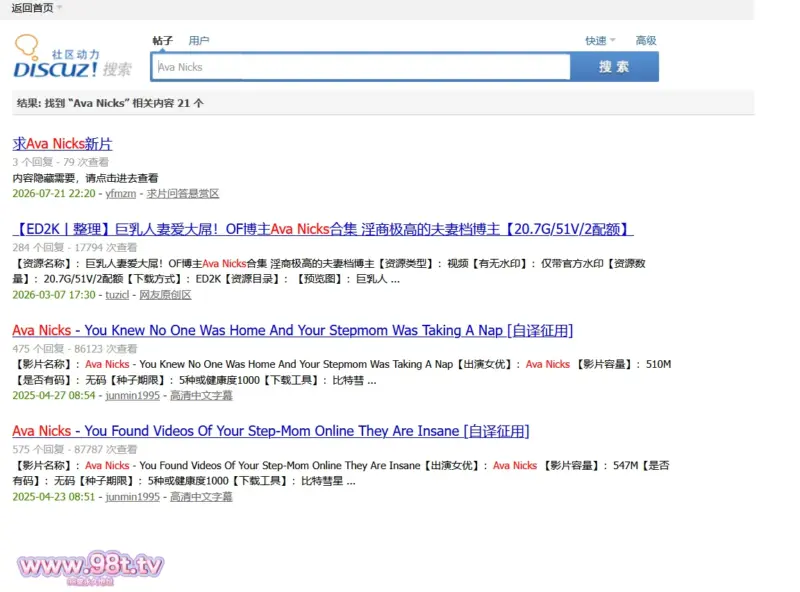Open 高清中文字幕 section under 2025-04-27 result
The height and width of the screenshot is (592, 800).
coord(201,396)
